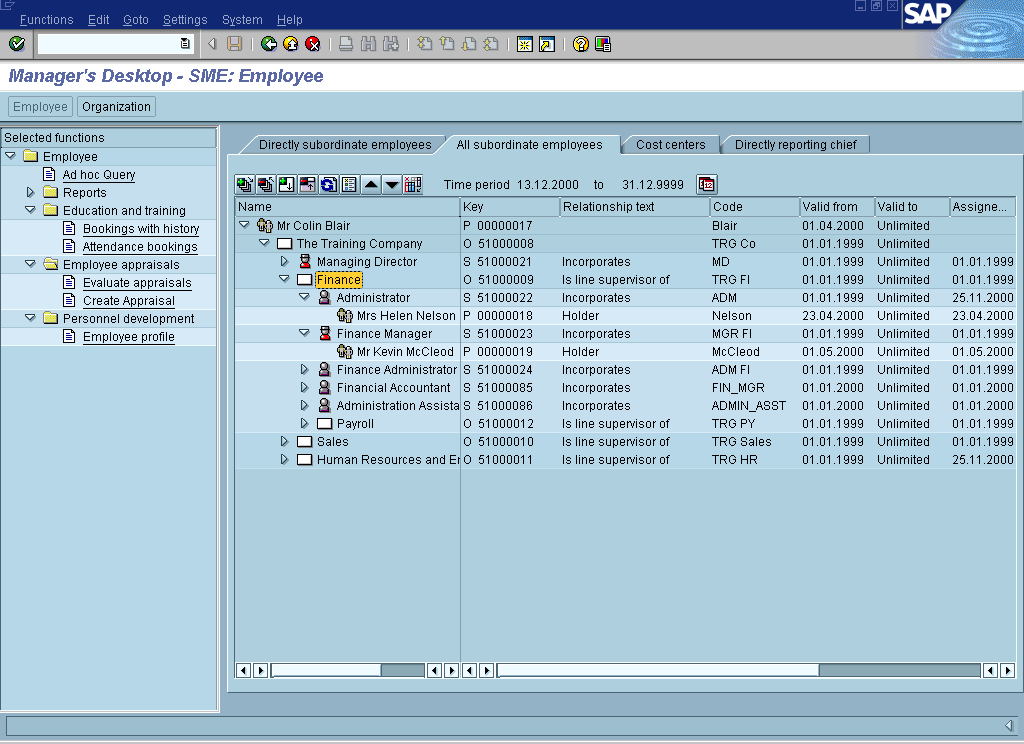Switch to the Cost centers tab
Screen dimensions: 1024x744
click(671, 145)
